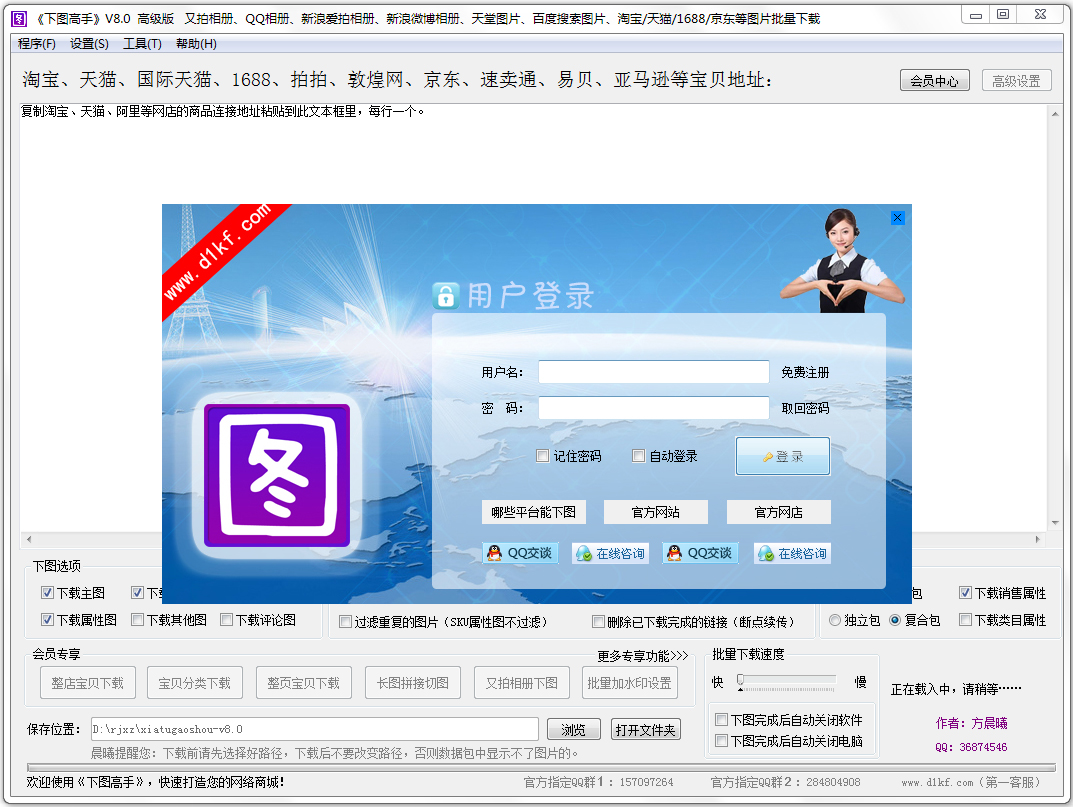Open the 程序(F) menu
The image size is (1073, 807).
pos(36,44)
